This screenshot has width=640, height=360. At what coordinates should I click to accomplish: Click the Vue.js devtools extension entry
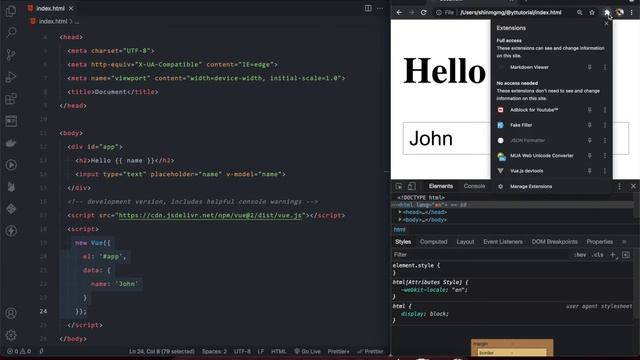527,171
